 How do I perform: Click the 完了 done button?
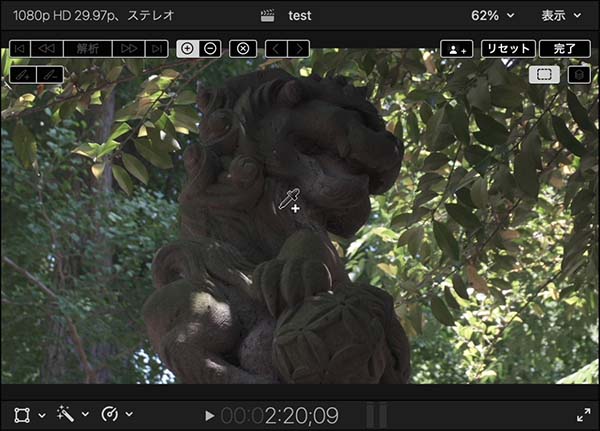(x=565, y=49)
